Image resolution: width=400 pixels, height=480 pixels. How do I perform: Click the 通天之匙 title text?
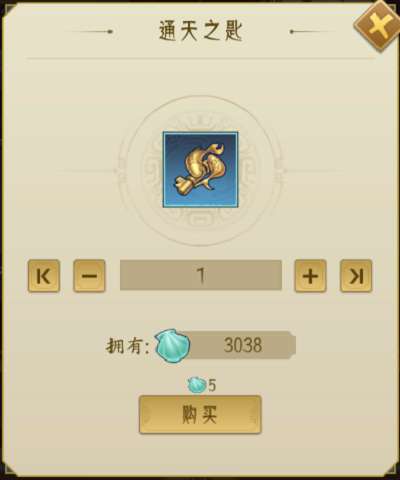coord(200,32)
